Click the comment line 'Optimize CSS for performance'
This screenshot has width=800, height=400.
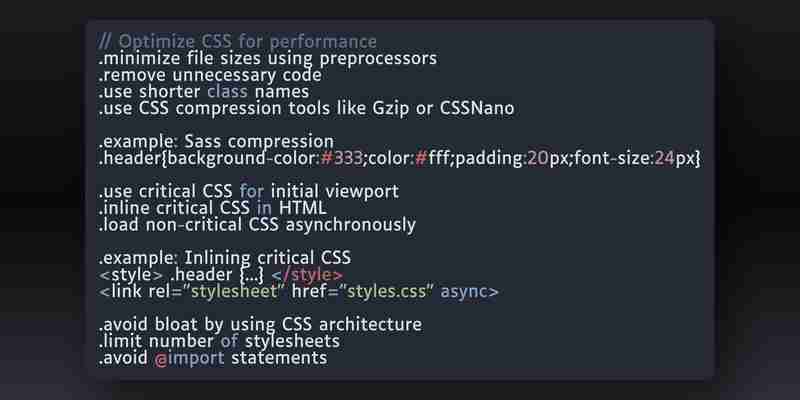[x=237, y=41]
